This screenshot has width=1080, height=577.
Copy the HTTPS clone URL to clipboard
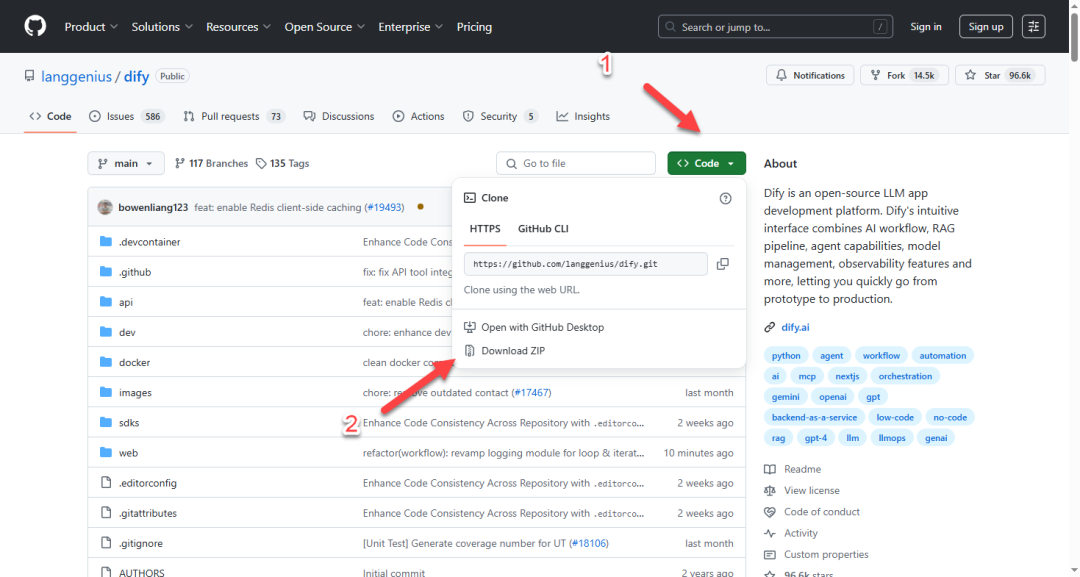(x=723, y=264)
